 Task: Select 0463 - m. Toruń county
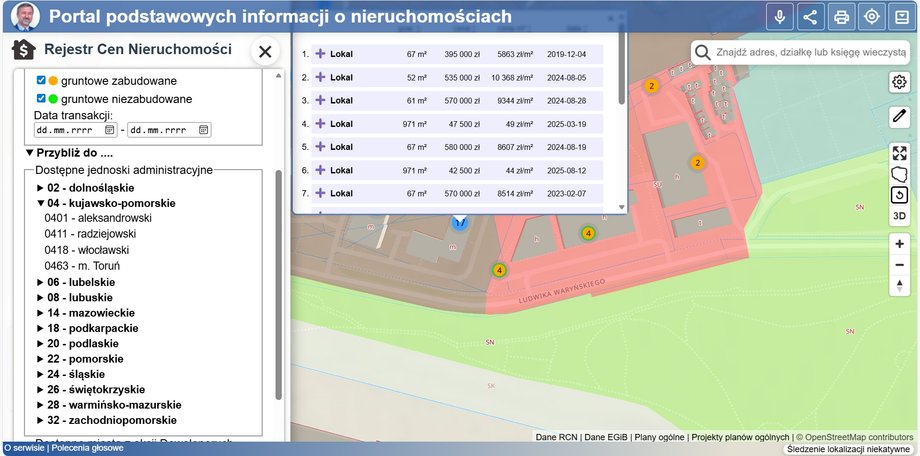click(x=82, y=266)
